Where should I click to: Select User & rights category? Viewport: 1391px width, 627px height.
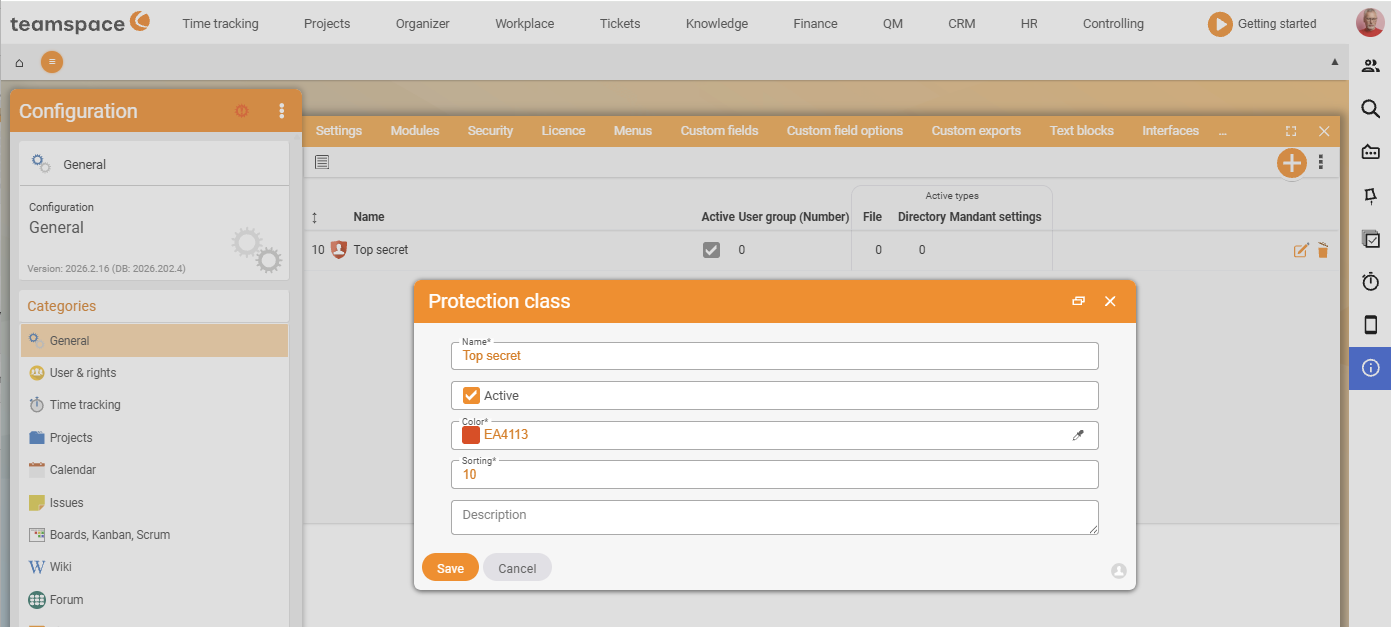pyautogui.click(x=154, y=373)
